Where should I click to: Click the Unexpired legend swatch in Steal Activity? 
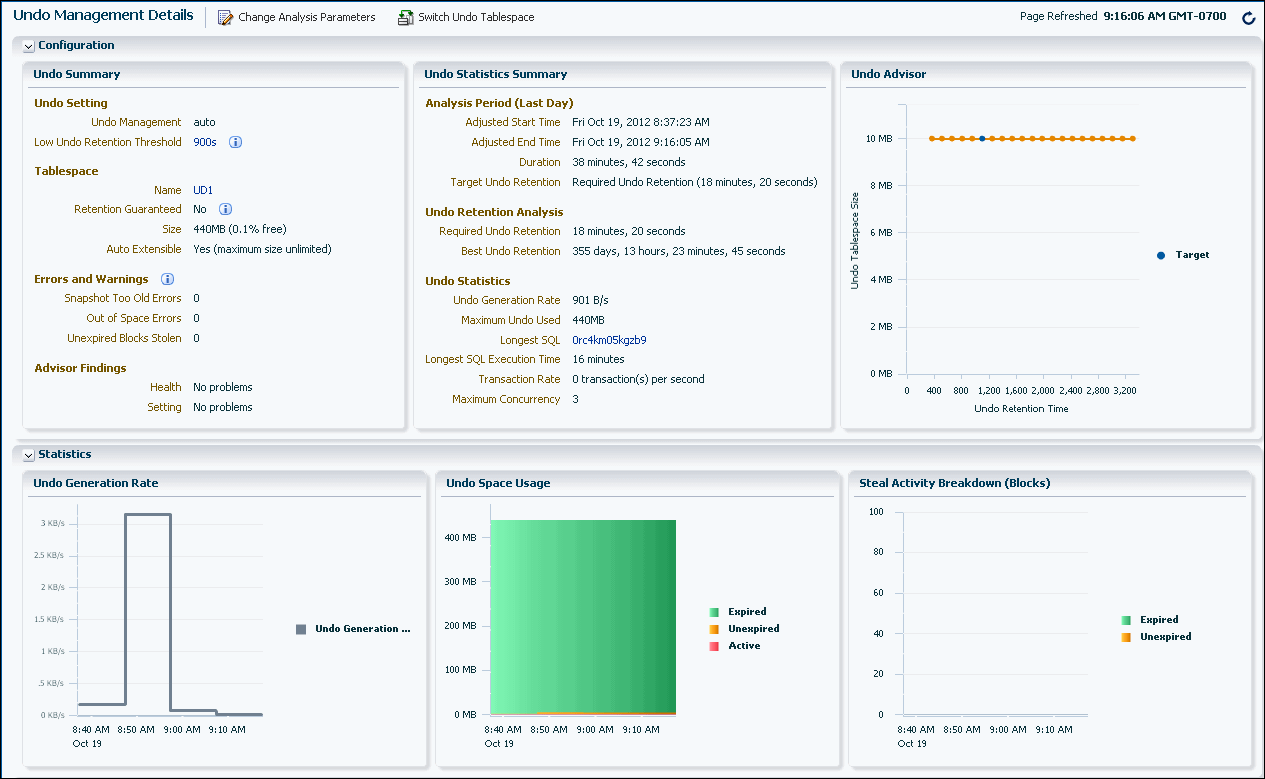coord(1126,637)
